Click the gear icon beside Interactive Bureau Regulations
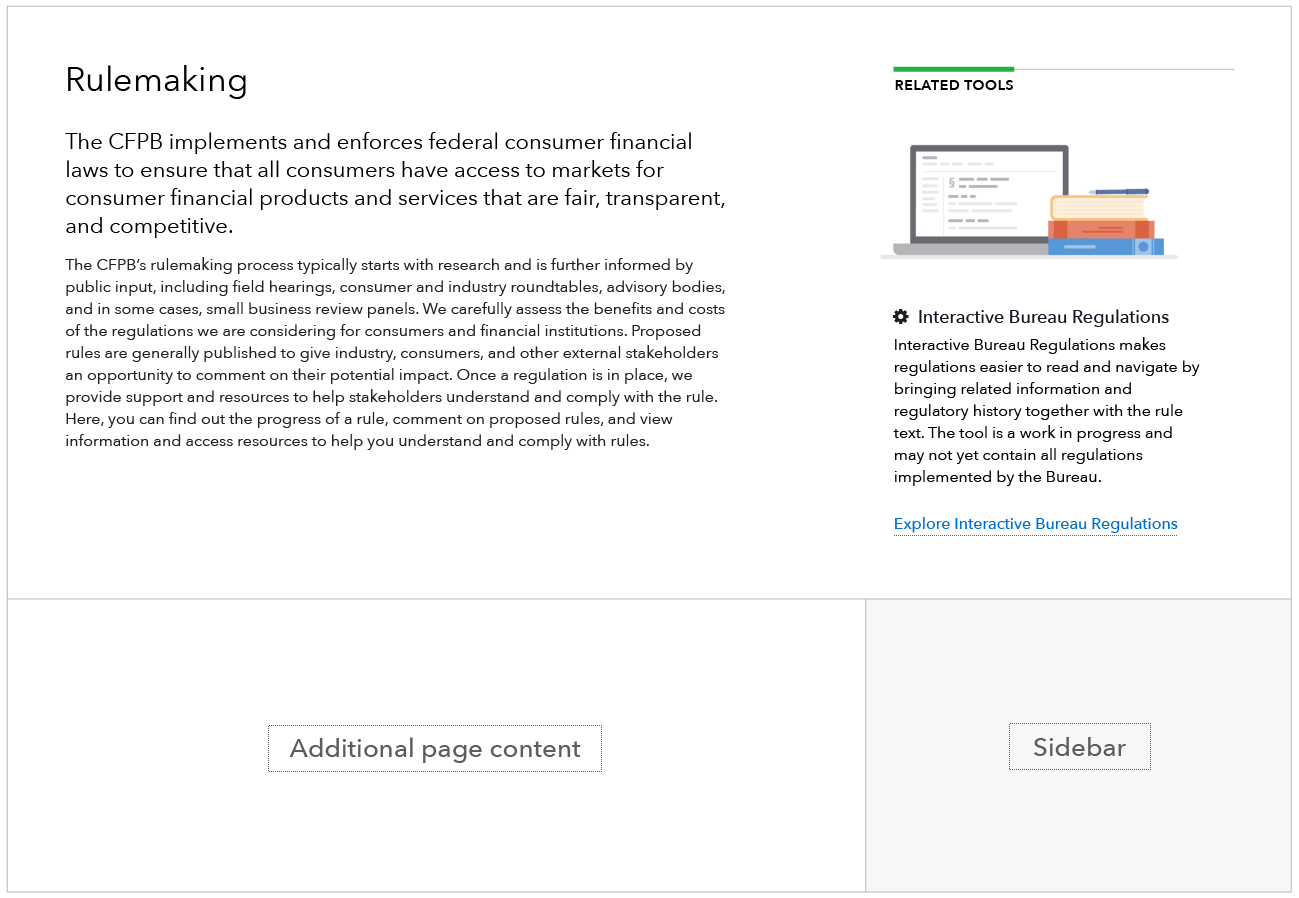The width and height of the screenshot is (1299, 898). (901, 317)
